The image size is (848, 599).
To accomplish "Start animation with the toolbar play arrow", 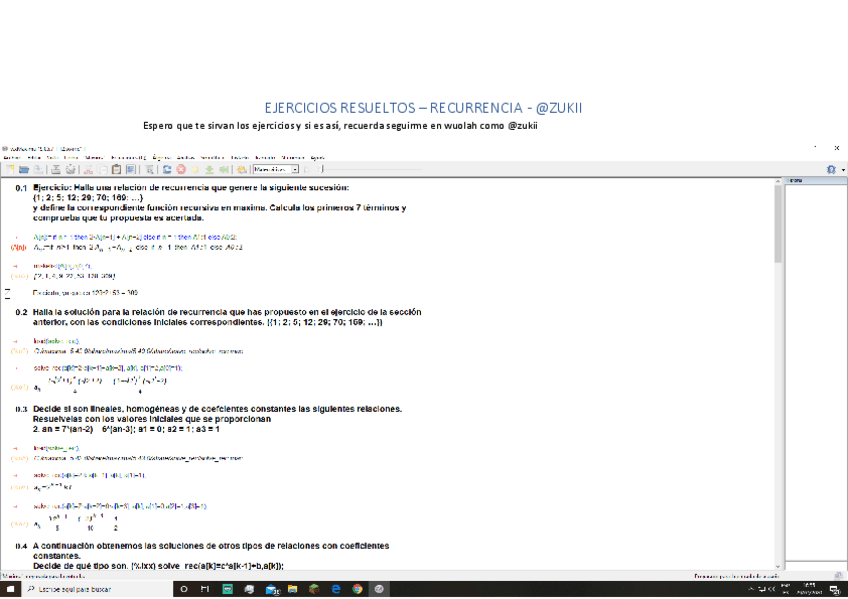I will (x=307, y=169).
